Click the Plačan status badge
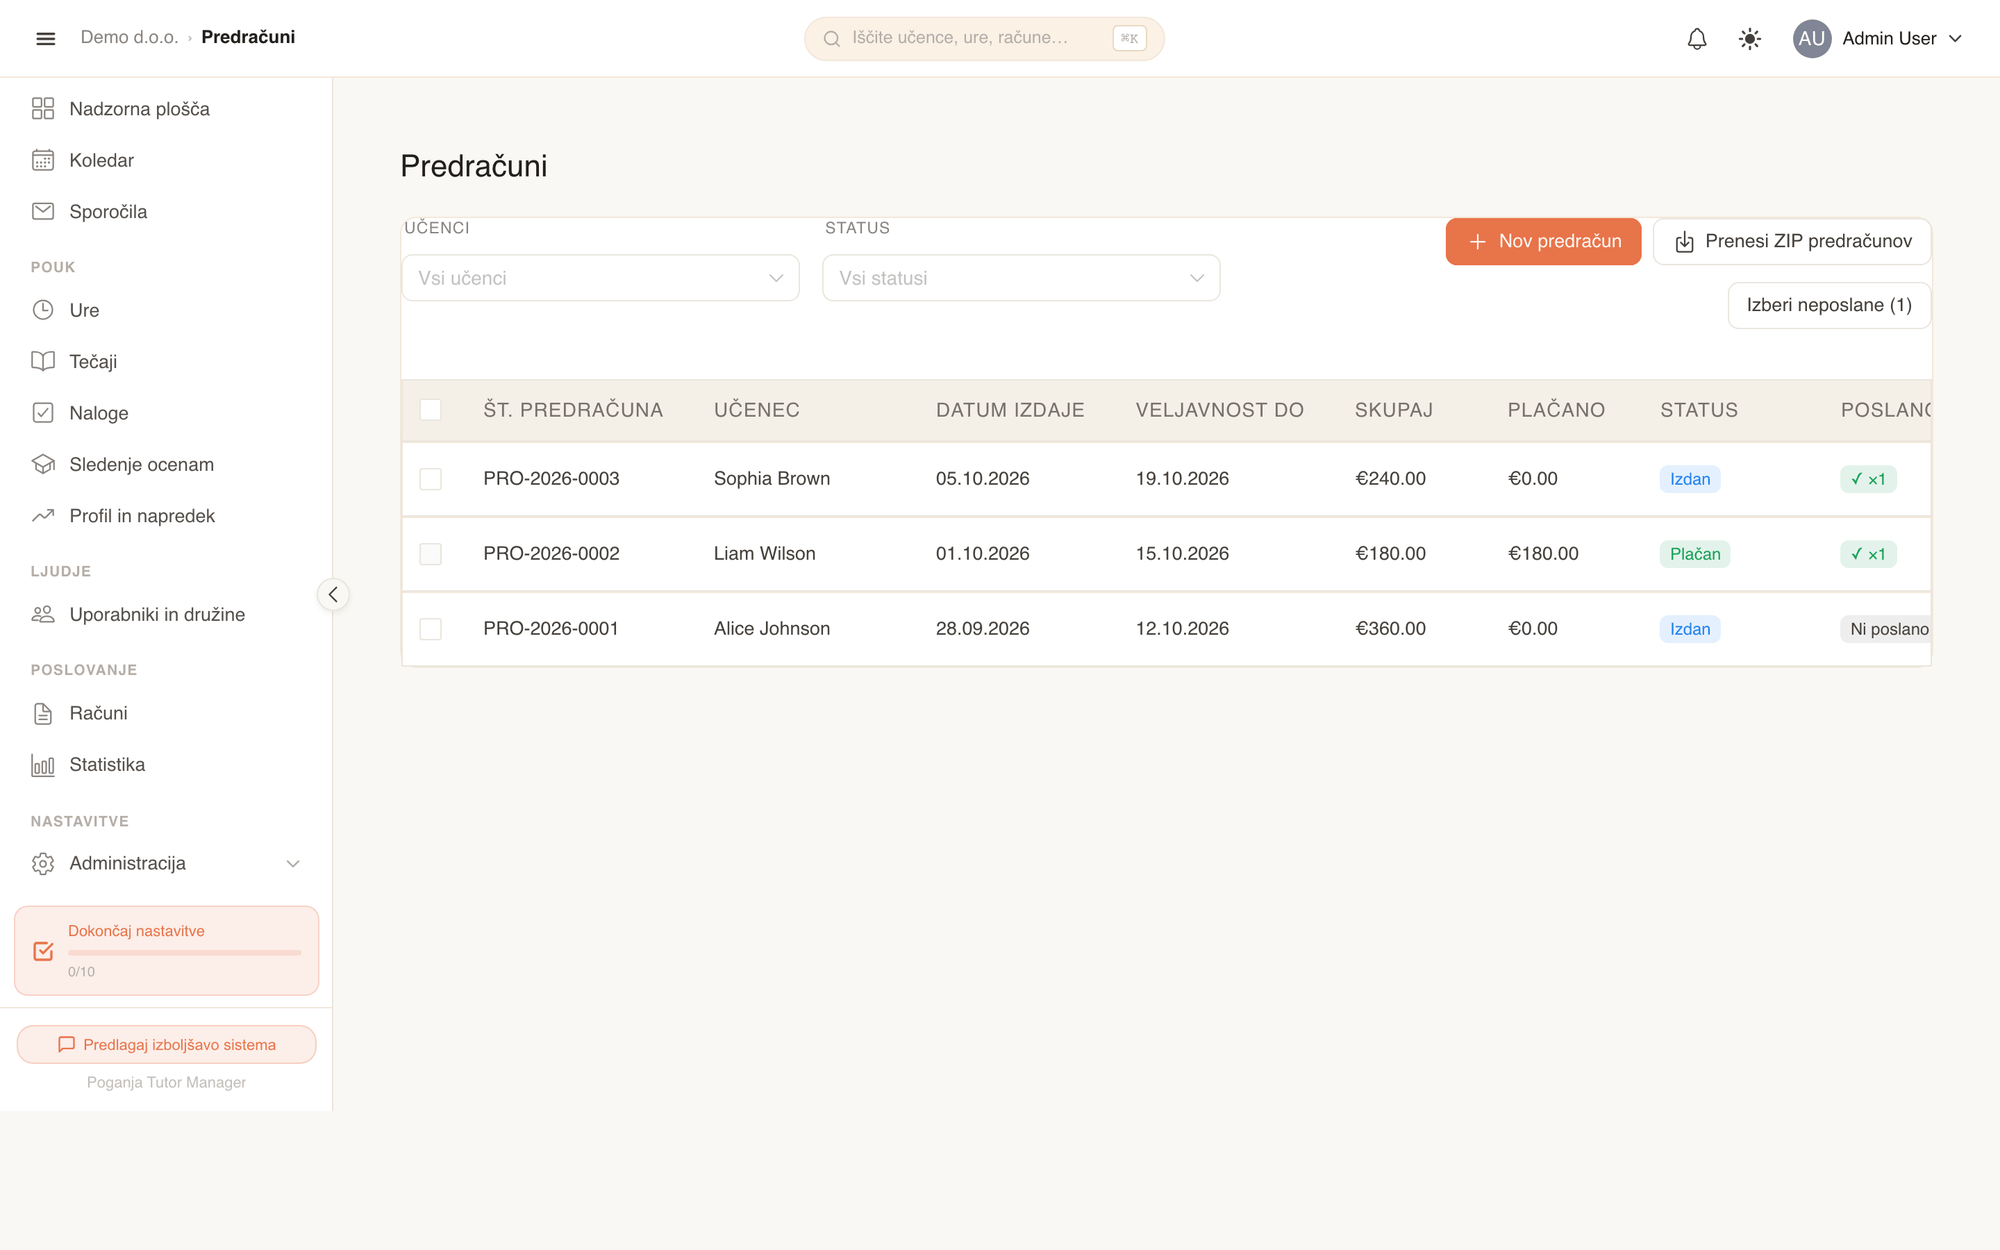 click(1695, 554)
